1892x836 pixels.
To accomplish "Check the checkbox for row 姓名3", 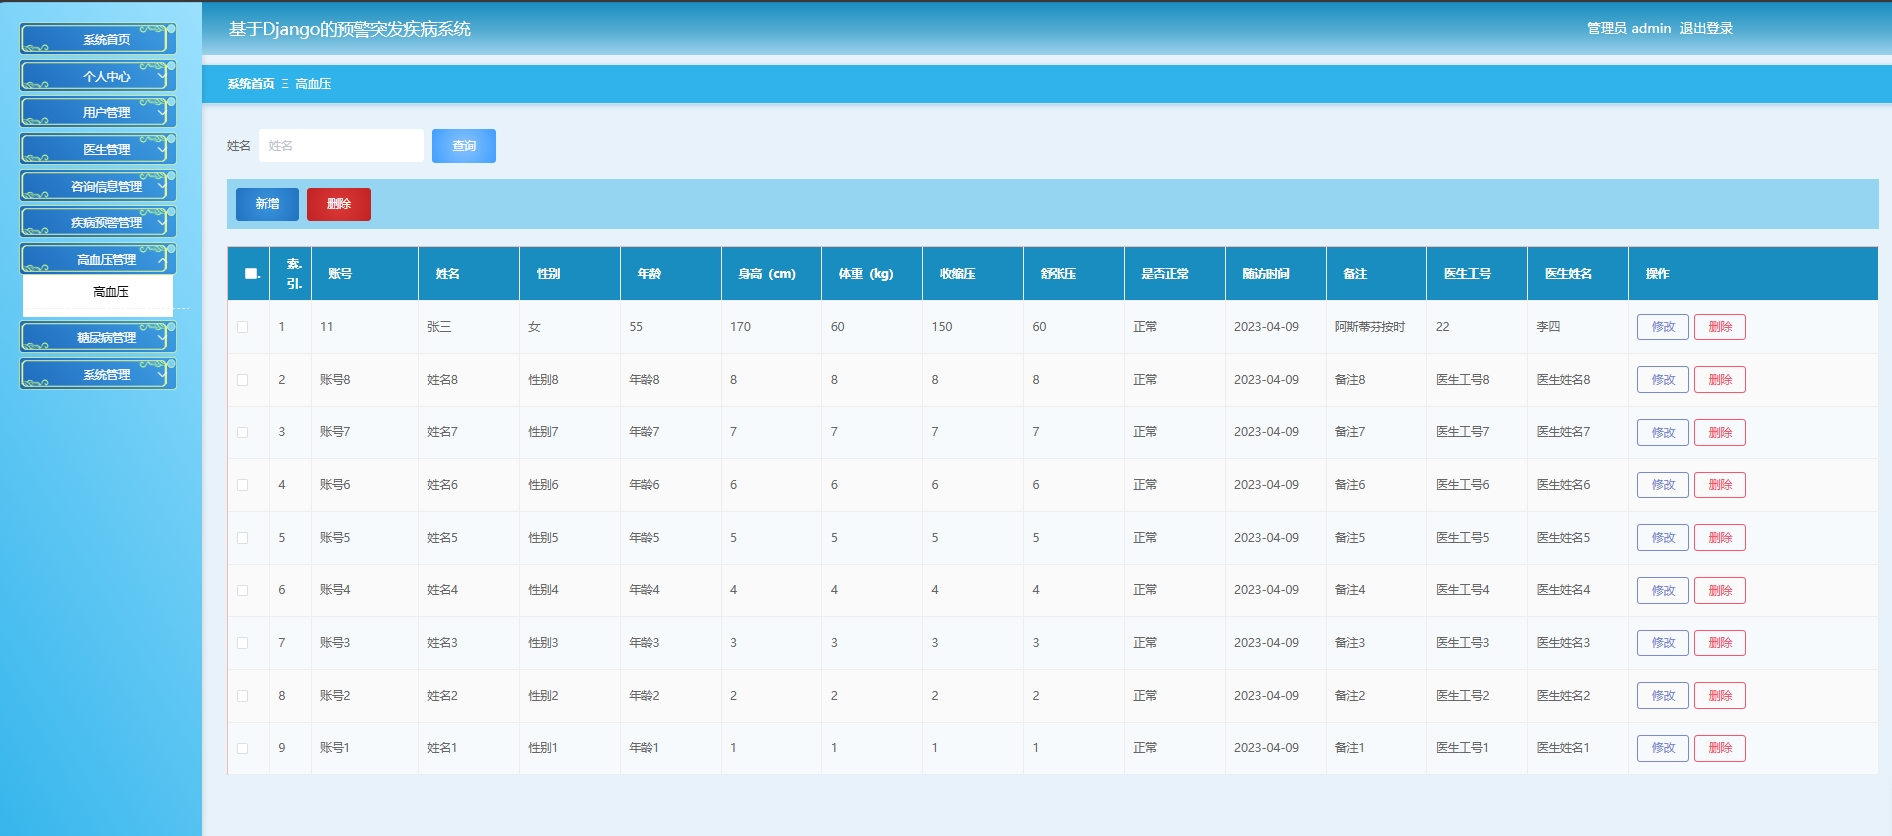I will [242, 643].
